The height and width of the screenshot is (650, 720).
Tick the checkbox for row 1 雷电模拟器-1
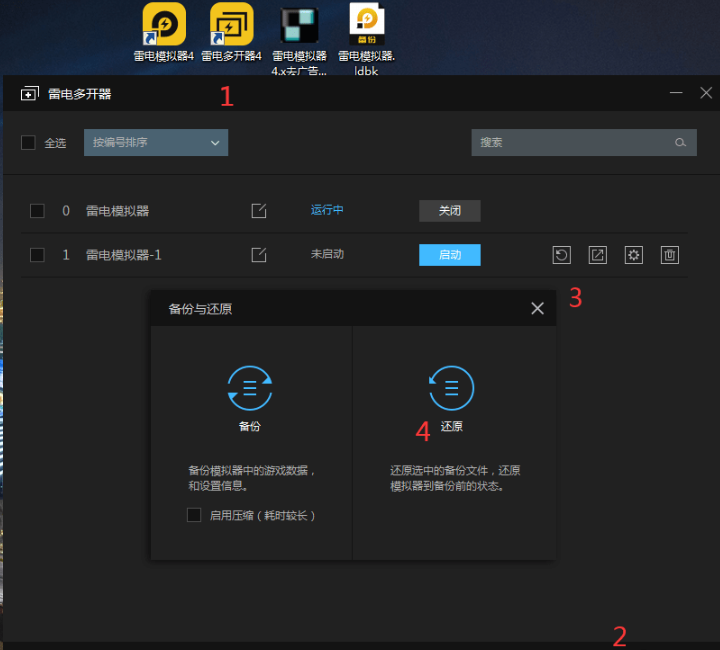pos(37,255)
